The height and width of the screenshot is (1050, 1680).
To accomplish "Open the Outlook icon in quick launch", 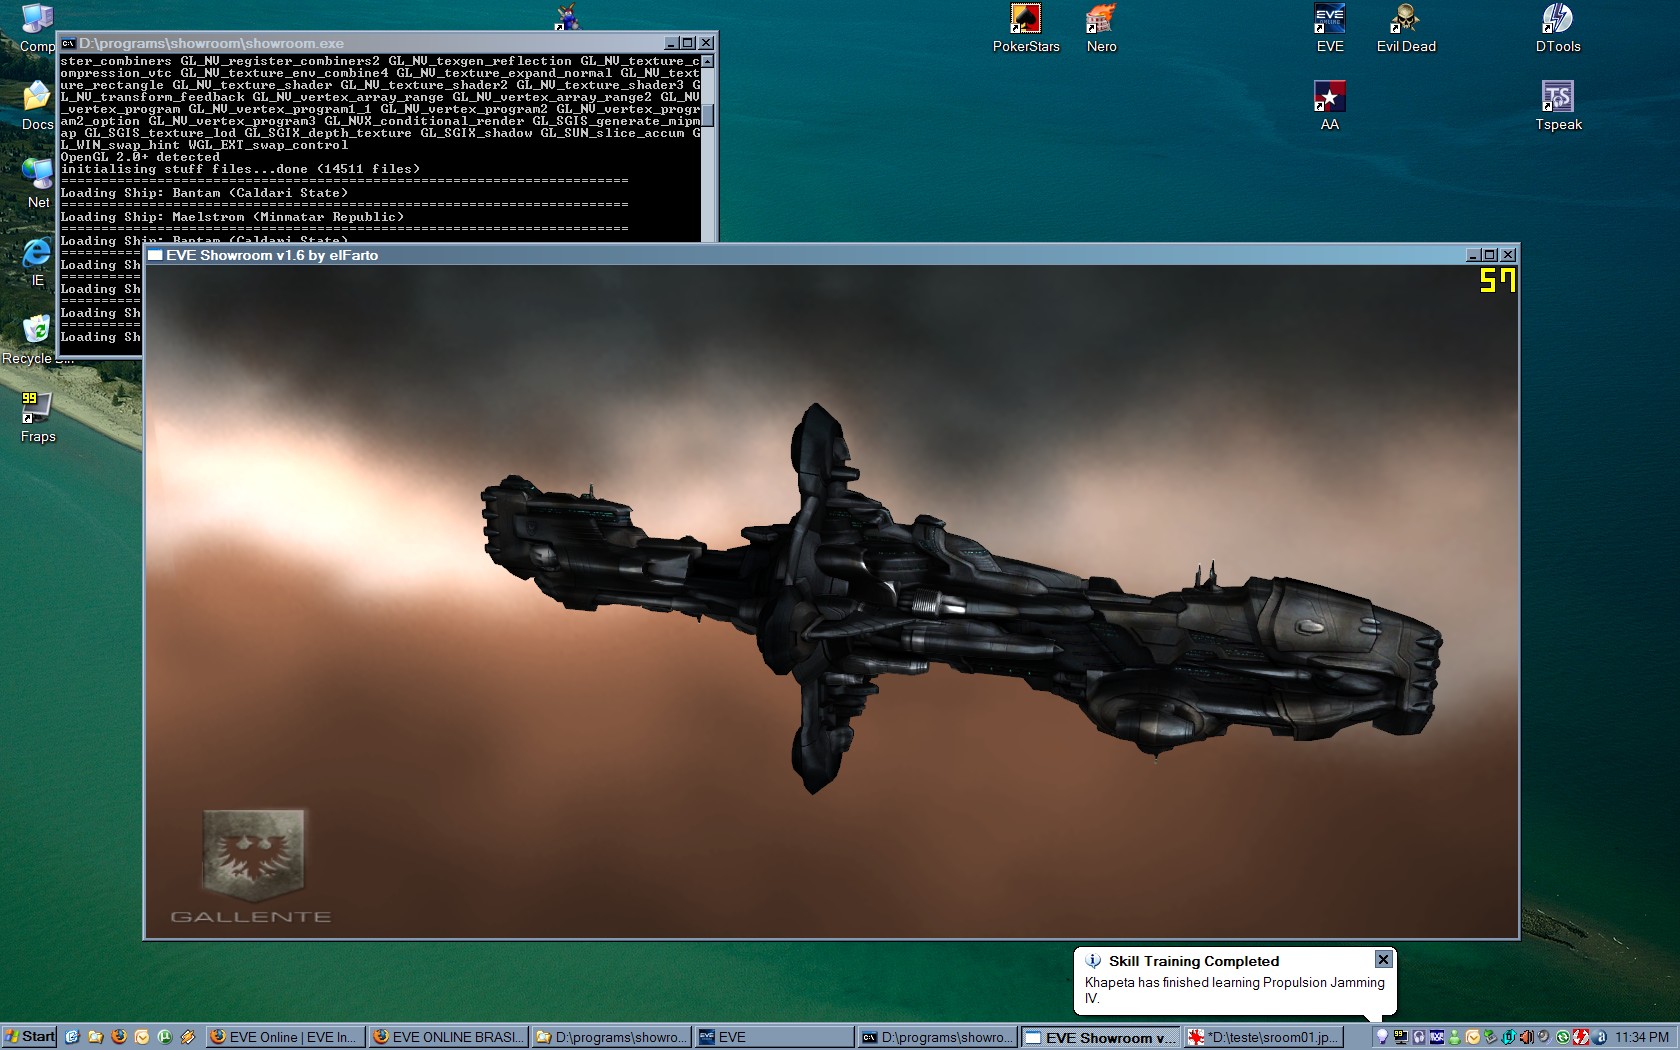I will pos(141,1037).
